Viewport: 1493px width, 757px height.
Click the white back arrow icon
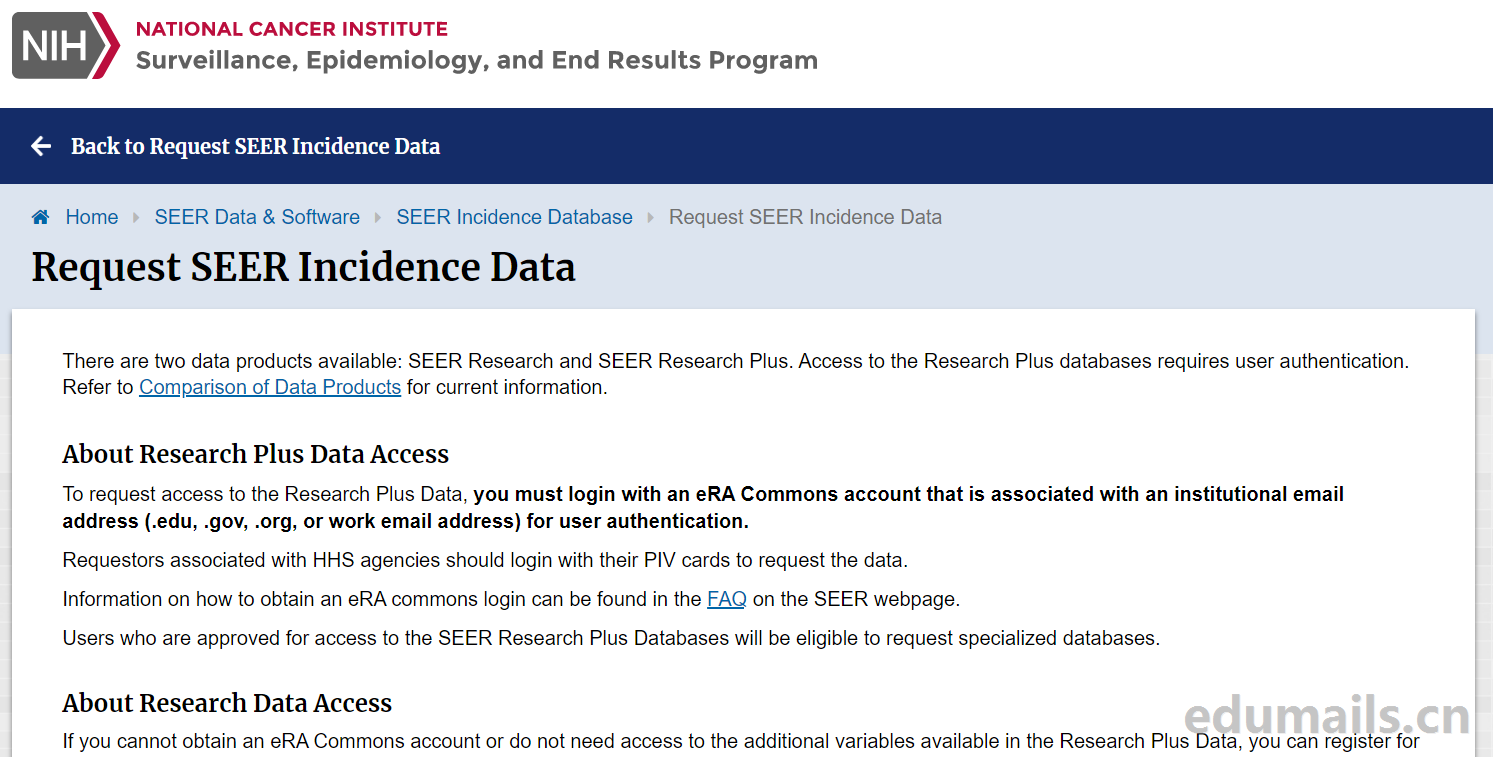coord(41,146)
